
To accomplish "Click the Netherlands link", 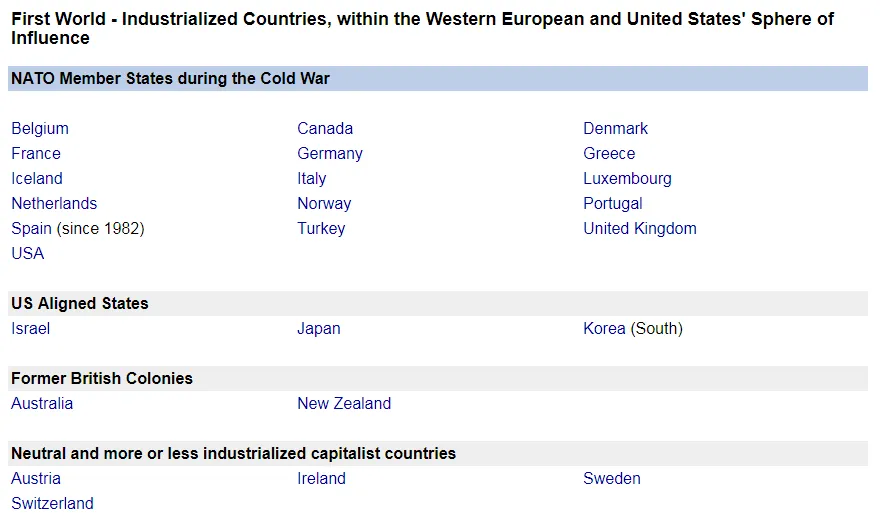I will tap(54, 203).
